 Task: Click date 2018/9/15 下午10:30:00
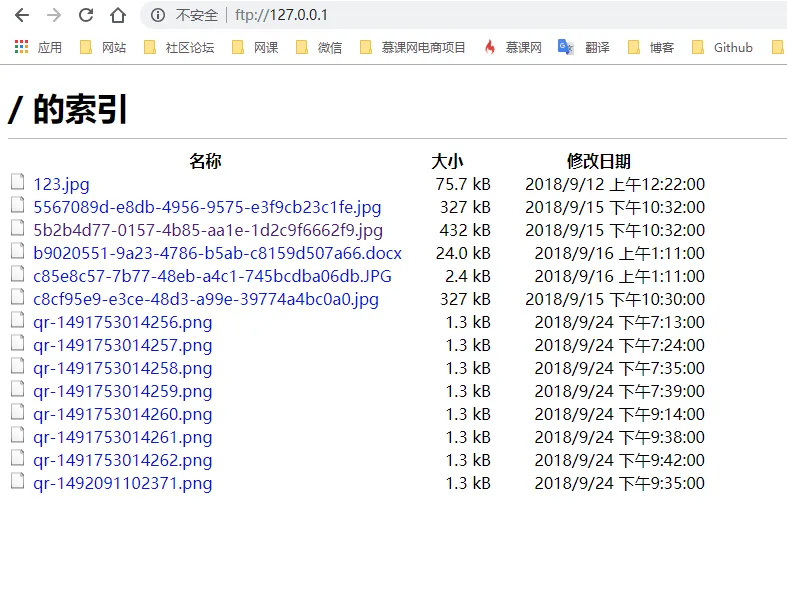[x=615, y=299]
